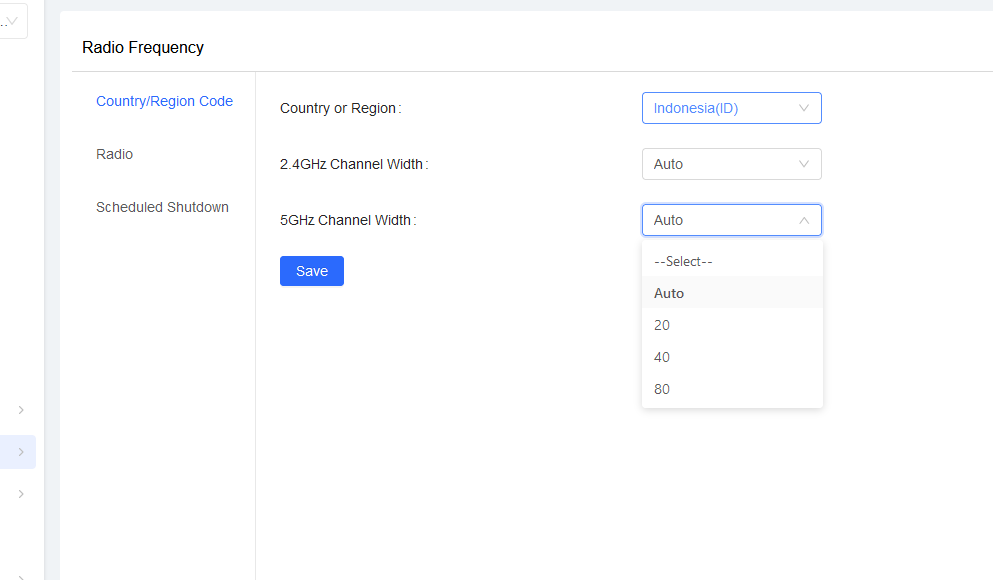Expand the highlighted sidebar menu chevron
This screenshot has height=580, width=993.
pyautogui.click(x=21, y=452)
